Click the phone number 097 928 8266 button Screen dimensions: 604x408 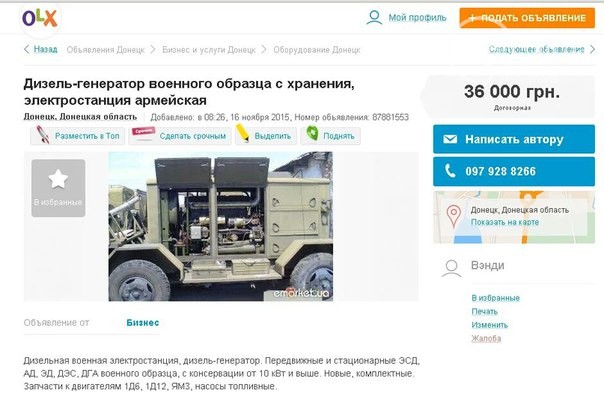coord(514,171)
